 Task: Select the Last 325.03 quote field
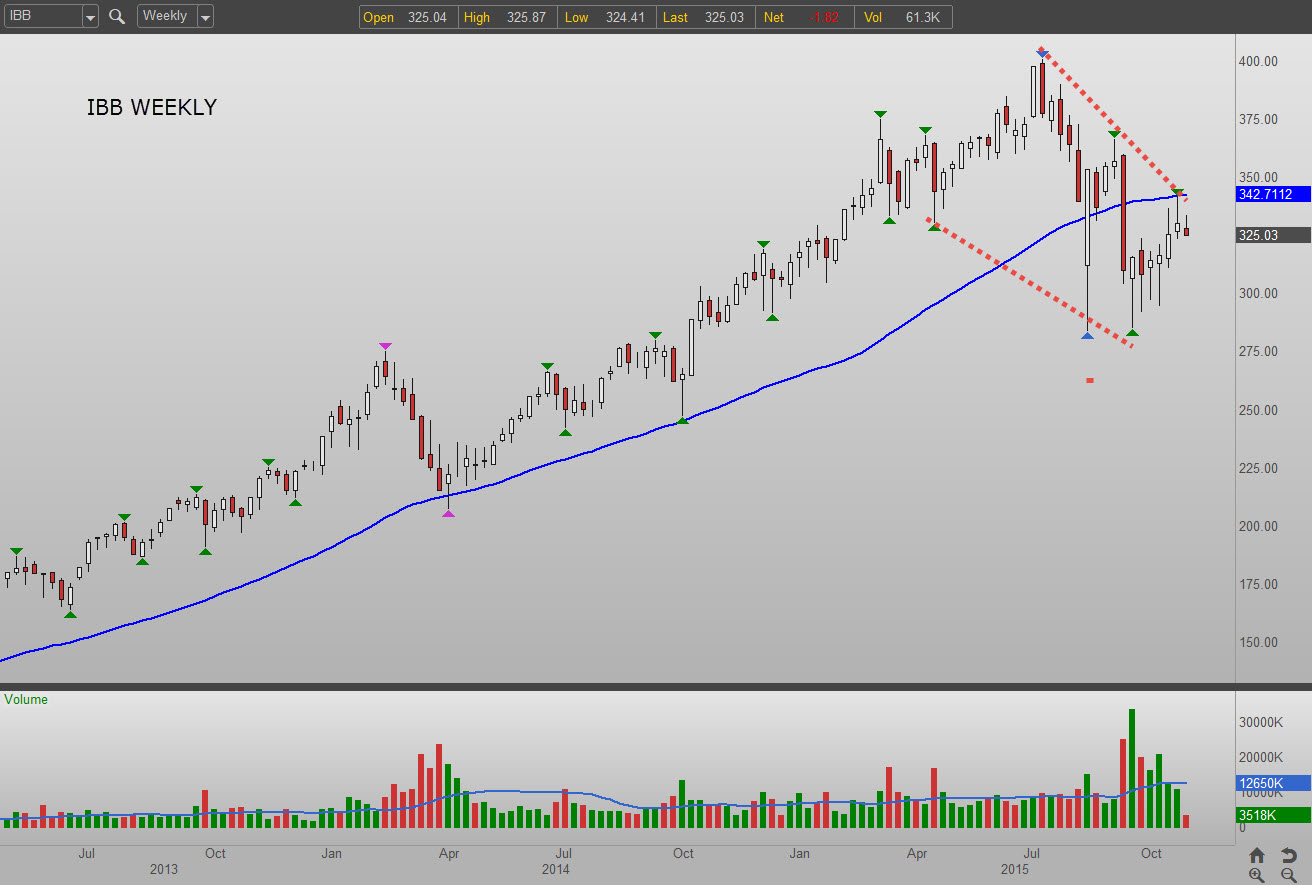[708, 17]
